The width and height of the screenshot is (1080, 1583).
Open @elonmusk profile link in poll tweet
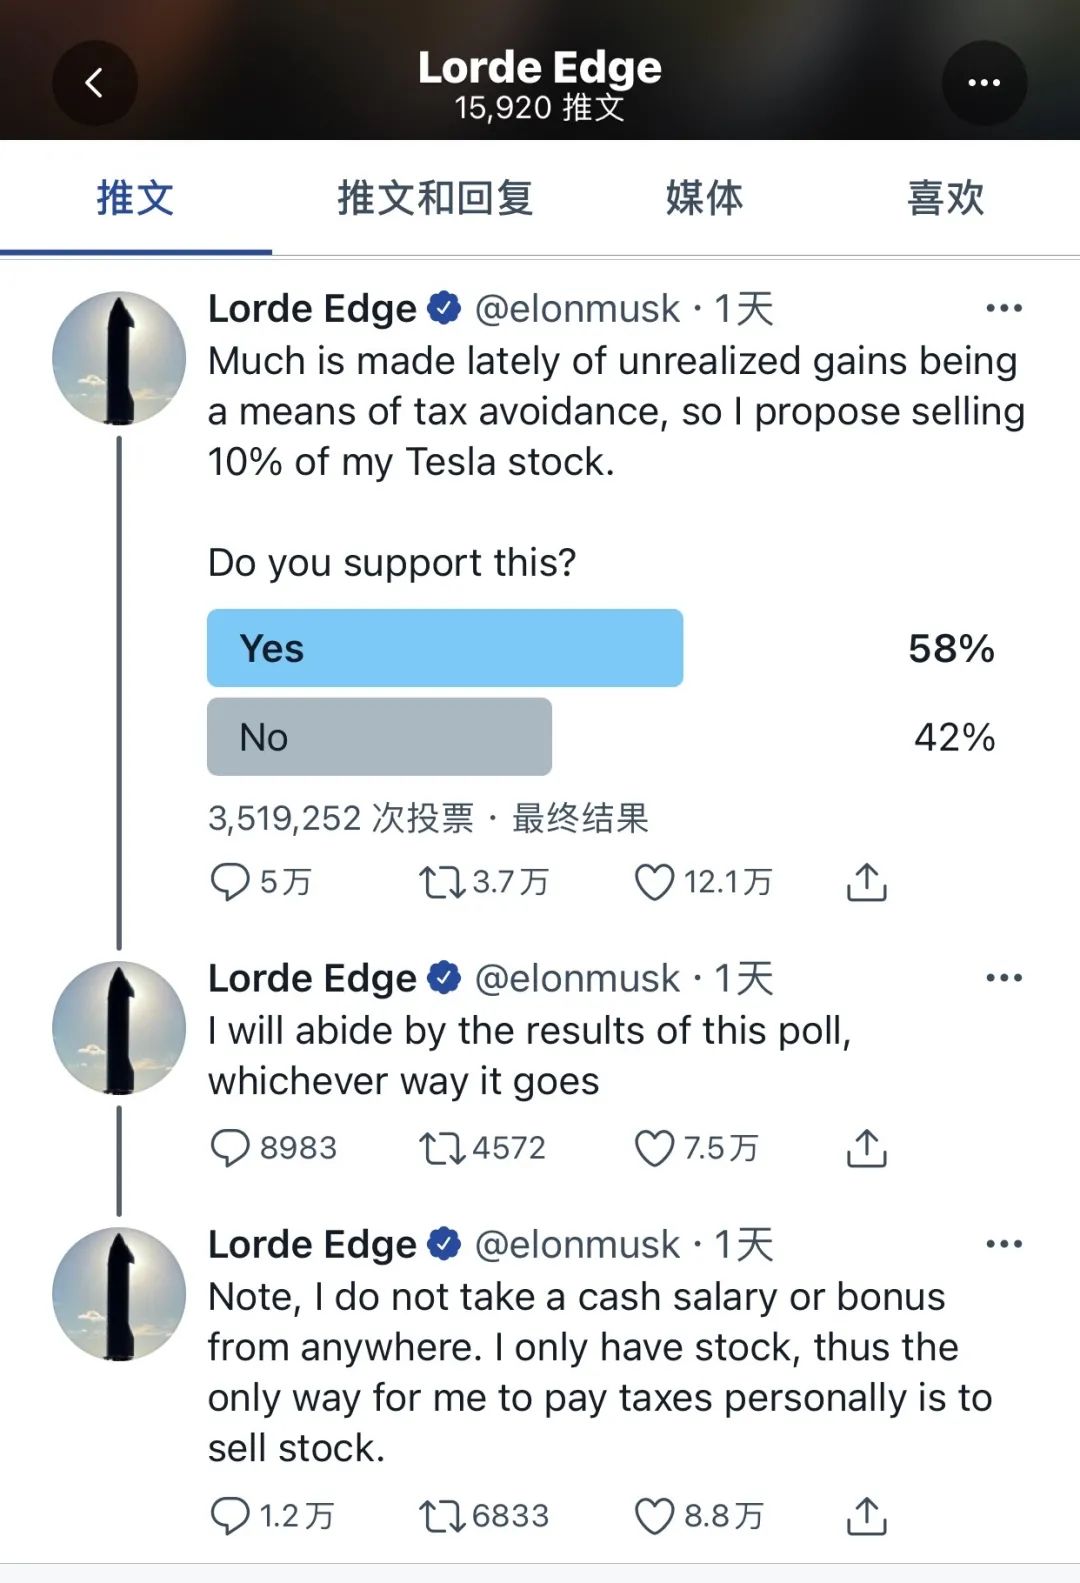575,308
